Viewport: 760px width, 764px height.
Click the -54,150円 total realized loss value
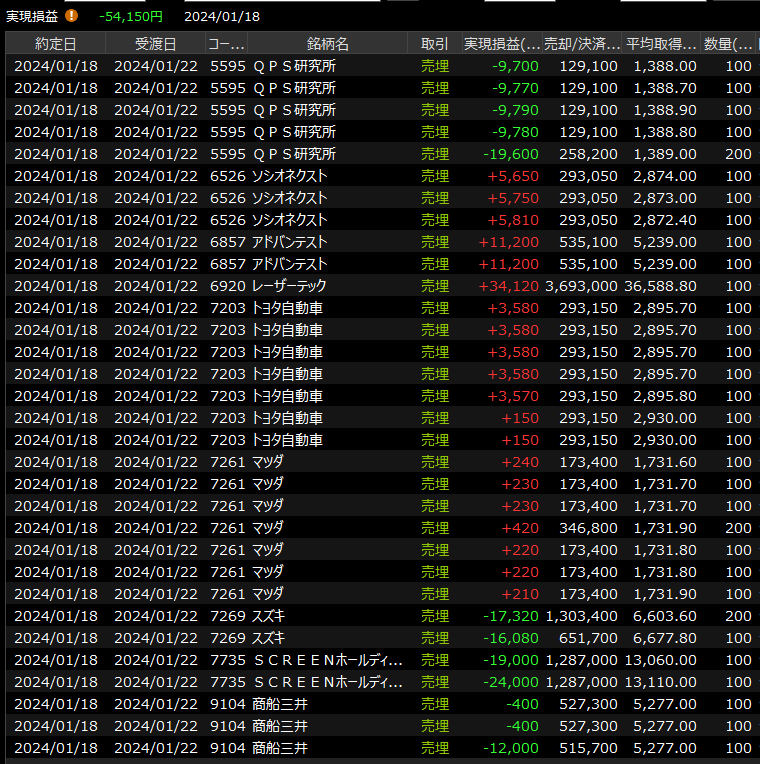(131, 16)
